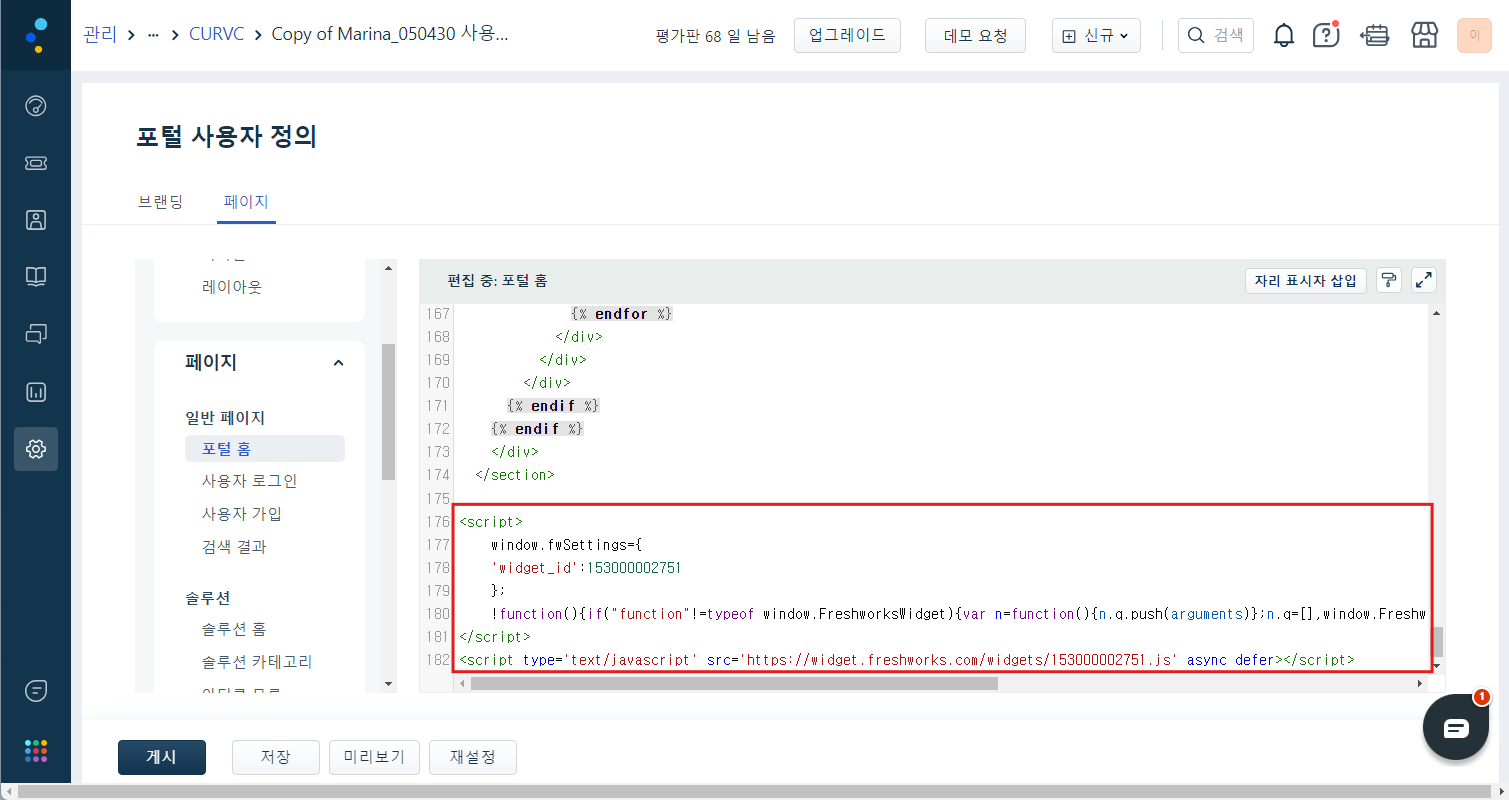Select 검색 결과 page
Image resolution: width=1509 pixels, height=800 pixels.
pyautogui.click(x=234, y=547)
